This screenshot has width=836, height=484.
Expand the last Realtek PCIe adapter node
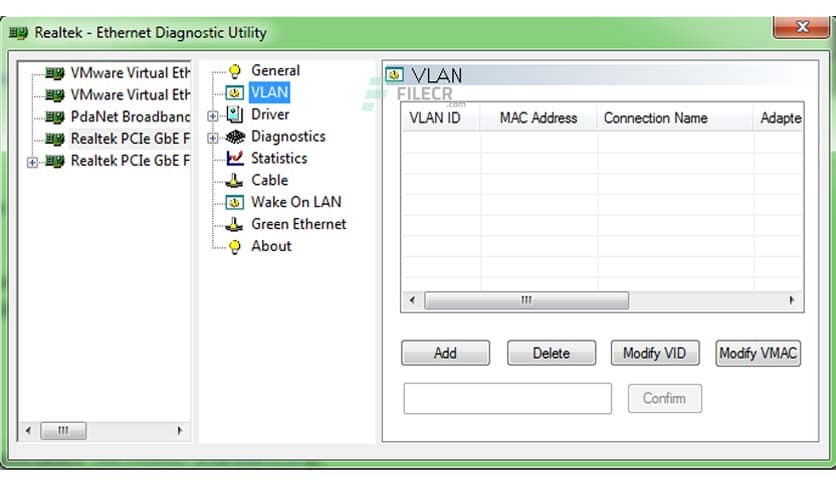tap(33, 162)
